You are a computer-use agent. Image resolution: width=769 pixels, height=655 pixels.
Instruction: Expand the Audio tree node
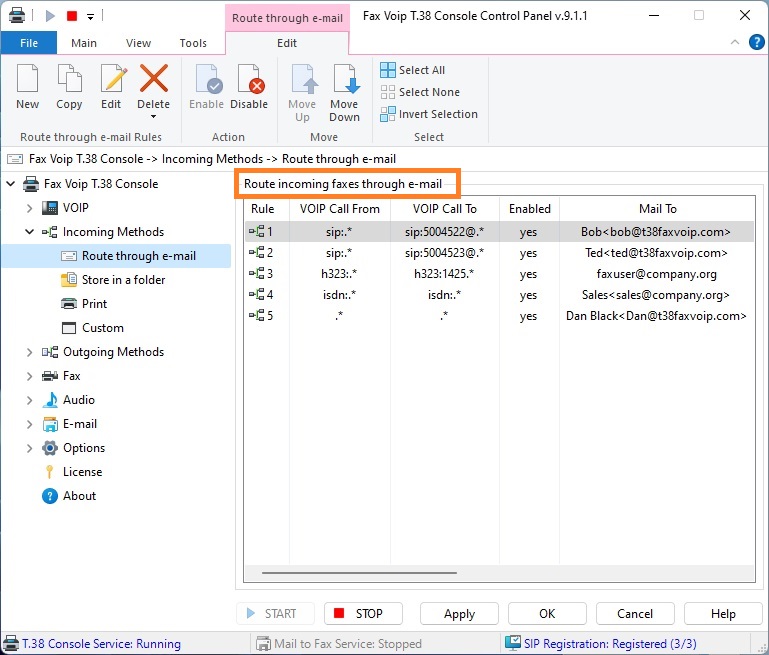click(x=29, y=400)
